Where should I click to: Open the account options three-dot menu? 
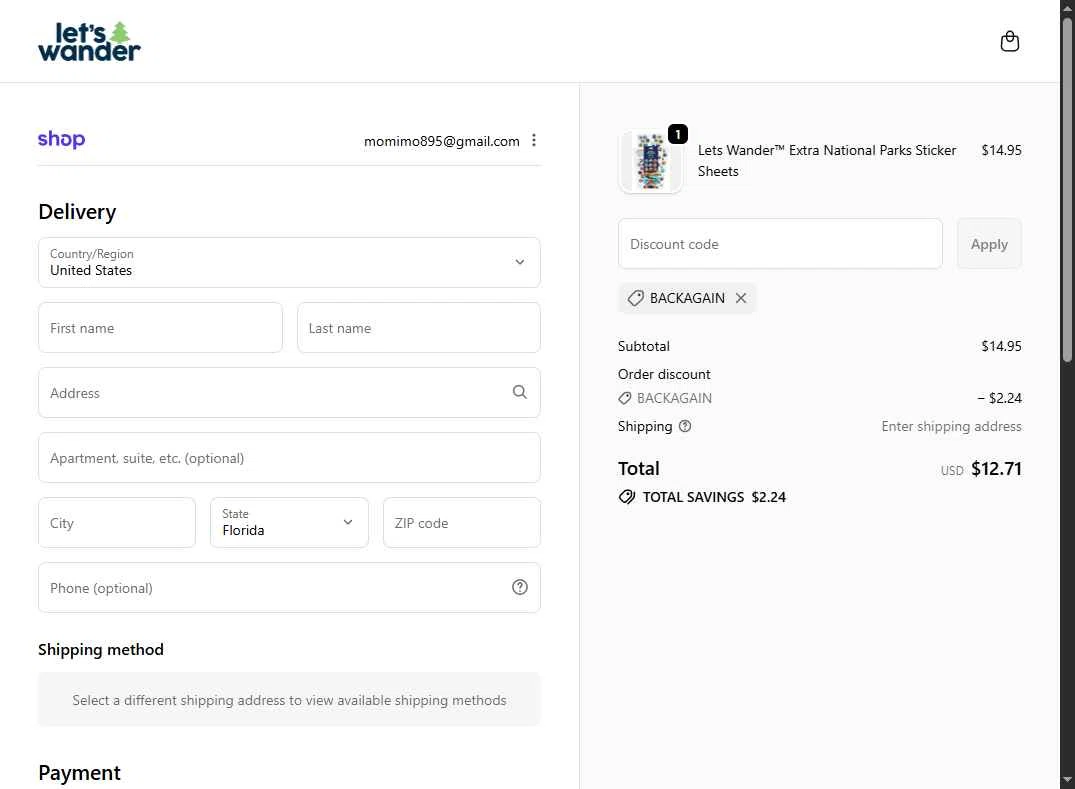point(534,141)
